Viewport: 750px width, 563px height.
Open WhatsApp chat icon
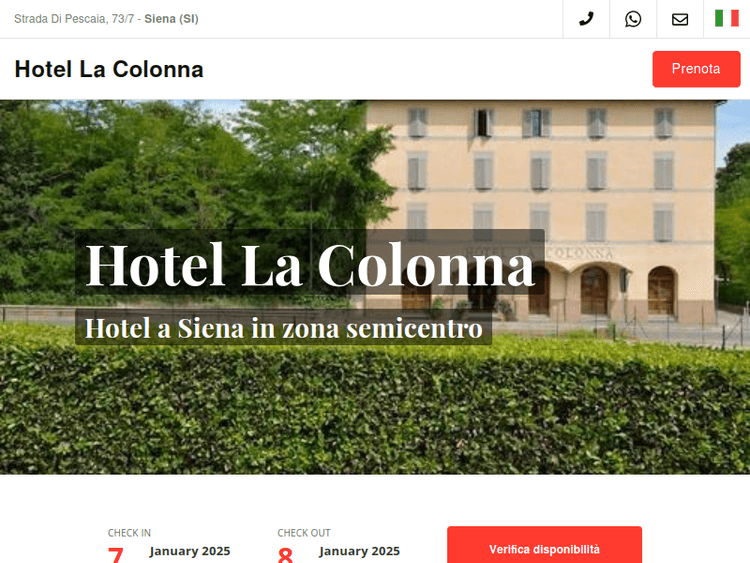633,19
